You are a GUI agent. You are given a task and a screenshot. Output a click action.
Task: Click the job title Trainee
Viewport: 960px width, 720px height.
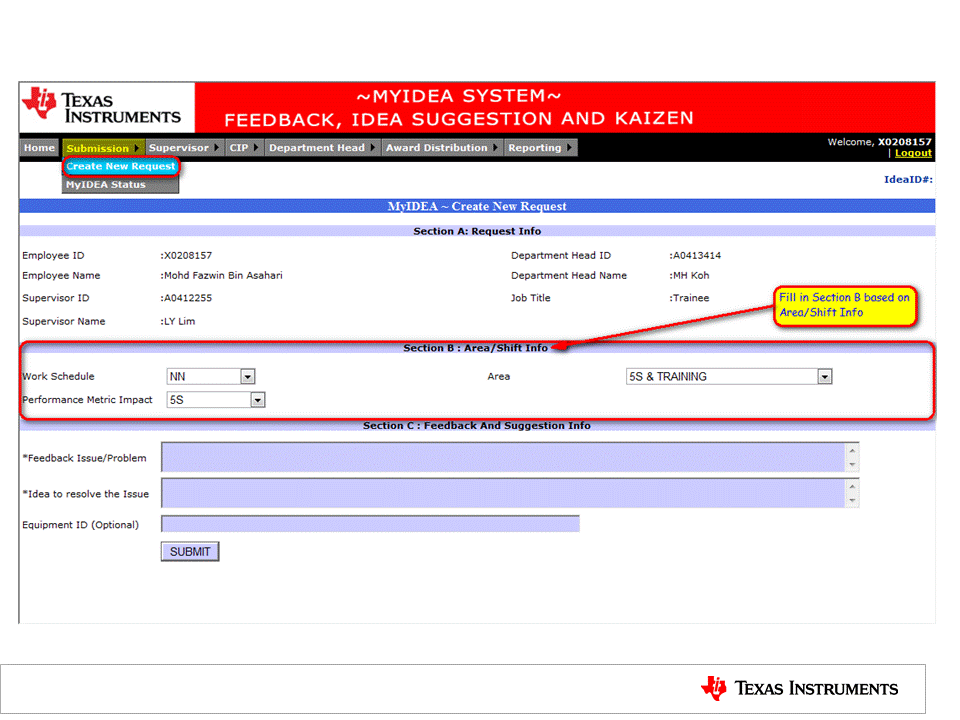tap(689, 298)
